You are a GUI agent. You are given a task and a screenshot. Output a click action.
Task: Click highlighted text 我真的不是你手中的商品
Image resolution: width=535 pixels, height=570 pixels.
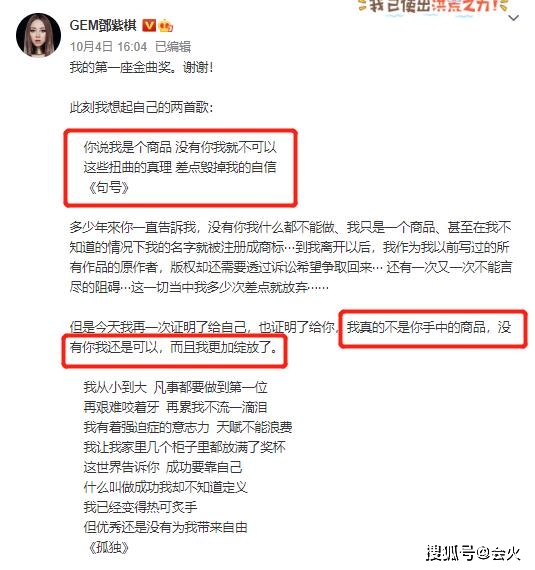pos(416,327)
